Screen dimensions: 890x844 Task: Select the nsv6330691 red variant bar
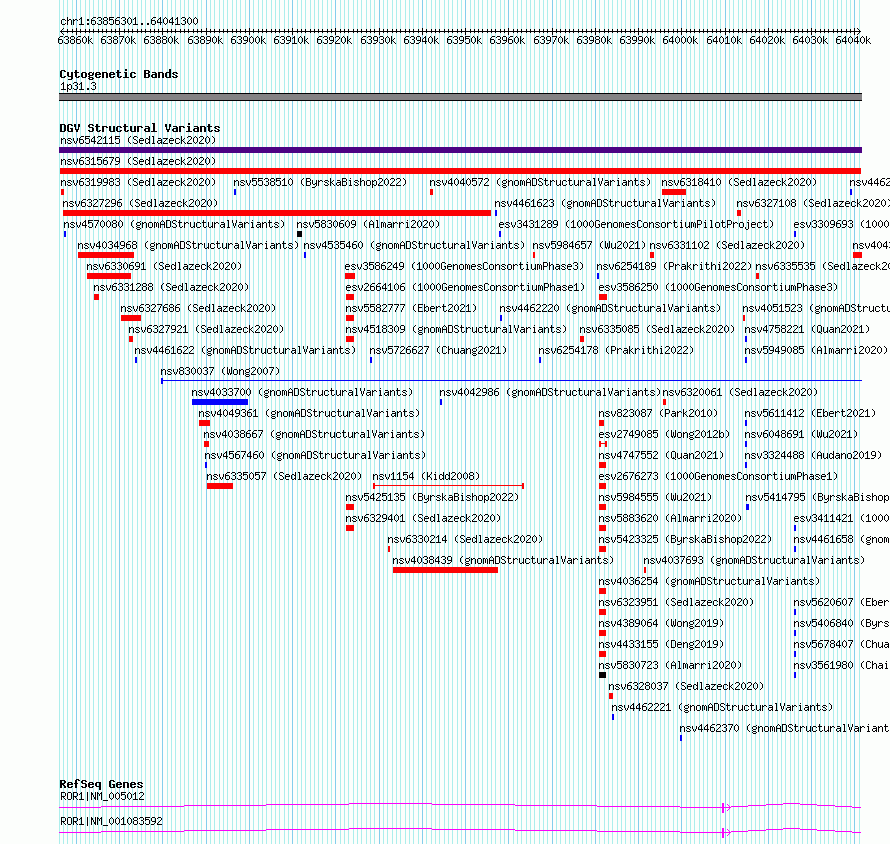pyautogui.click(x=109, y=276)
